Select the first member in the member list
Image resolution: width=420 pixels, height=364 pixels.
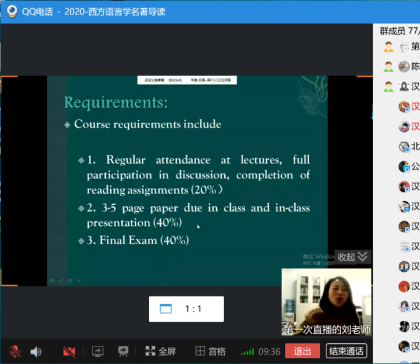tap(400, 46)
